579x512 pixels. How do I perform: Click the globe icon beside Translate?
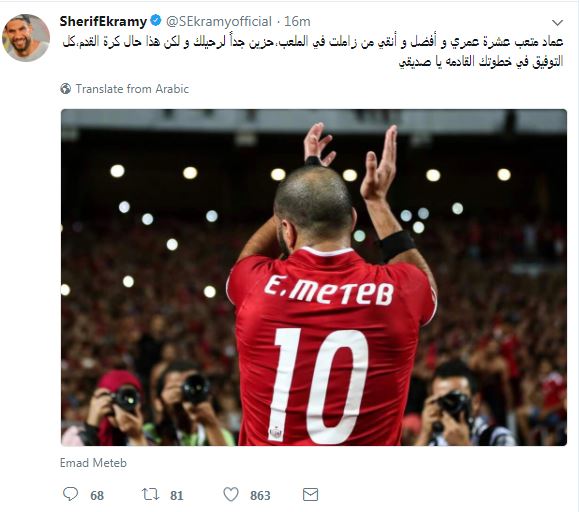65,89
